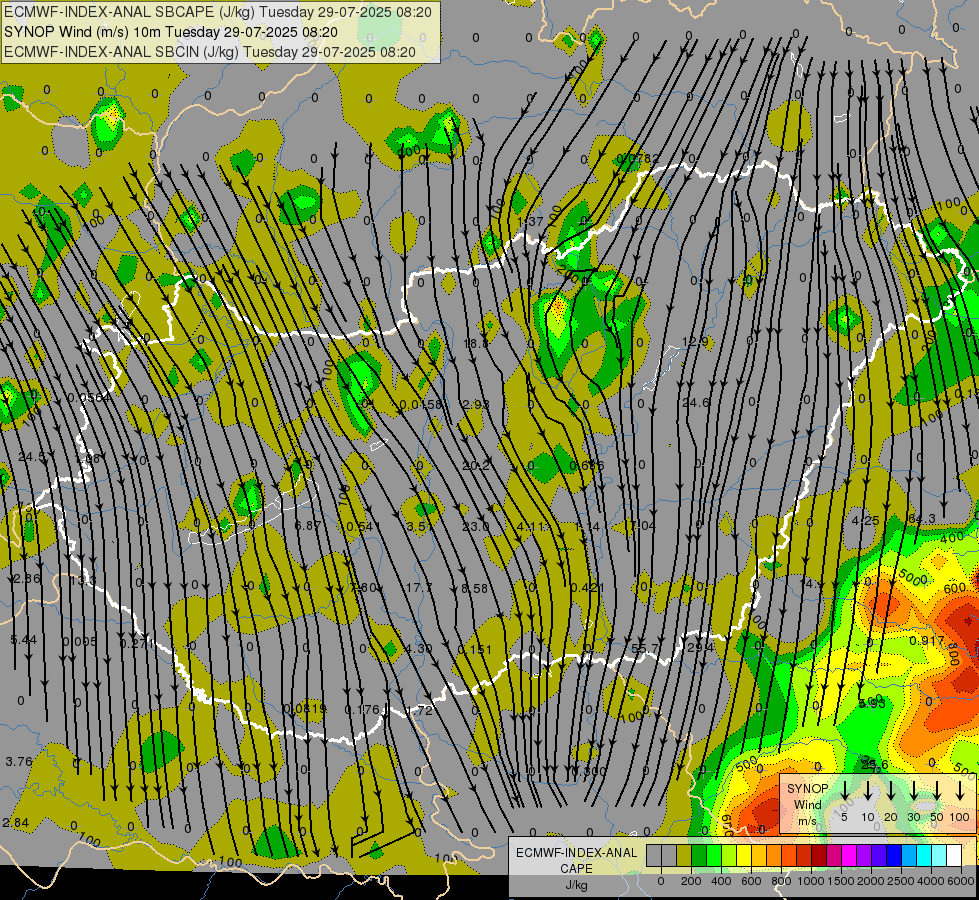The height and width of the screenshot is (900, 979).
Task: Click the 10 m/s wind arrow in the SYNOP Wind legend
Action: click(868, 791)
